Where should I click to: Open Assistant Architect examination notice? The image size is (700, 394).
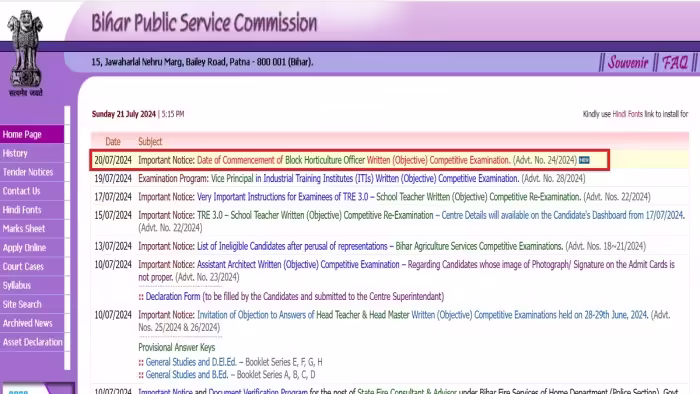[x=298, y=265]
